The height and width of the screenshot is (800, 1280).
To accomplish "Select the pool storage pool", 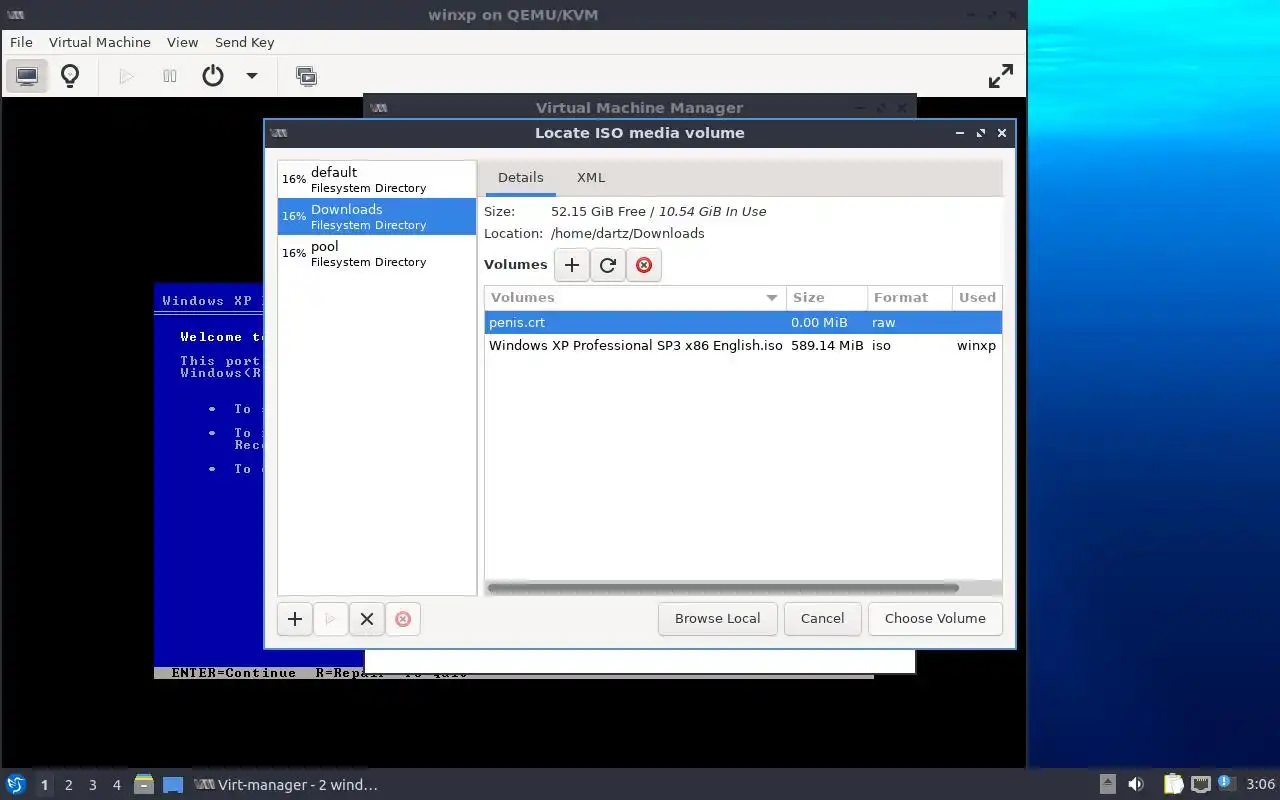I will (377, 253).
